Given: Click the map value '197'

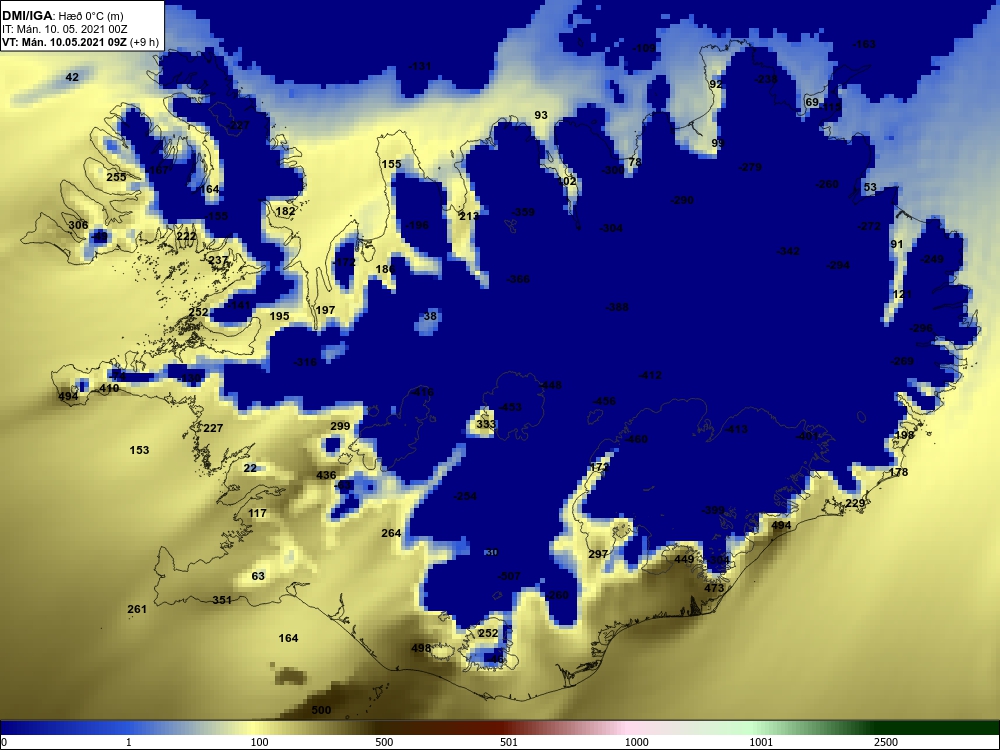Looking at the screenshot, I should point(325,310).
